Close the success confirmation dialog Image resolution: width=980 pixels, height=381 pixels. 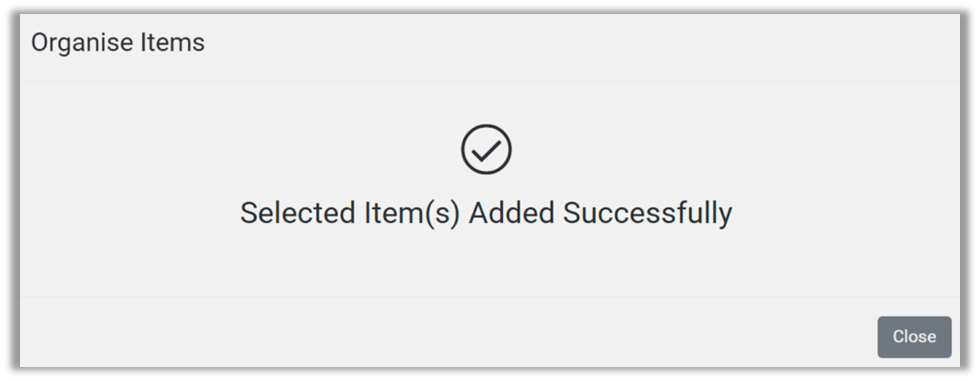click(x=914, y=337)
